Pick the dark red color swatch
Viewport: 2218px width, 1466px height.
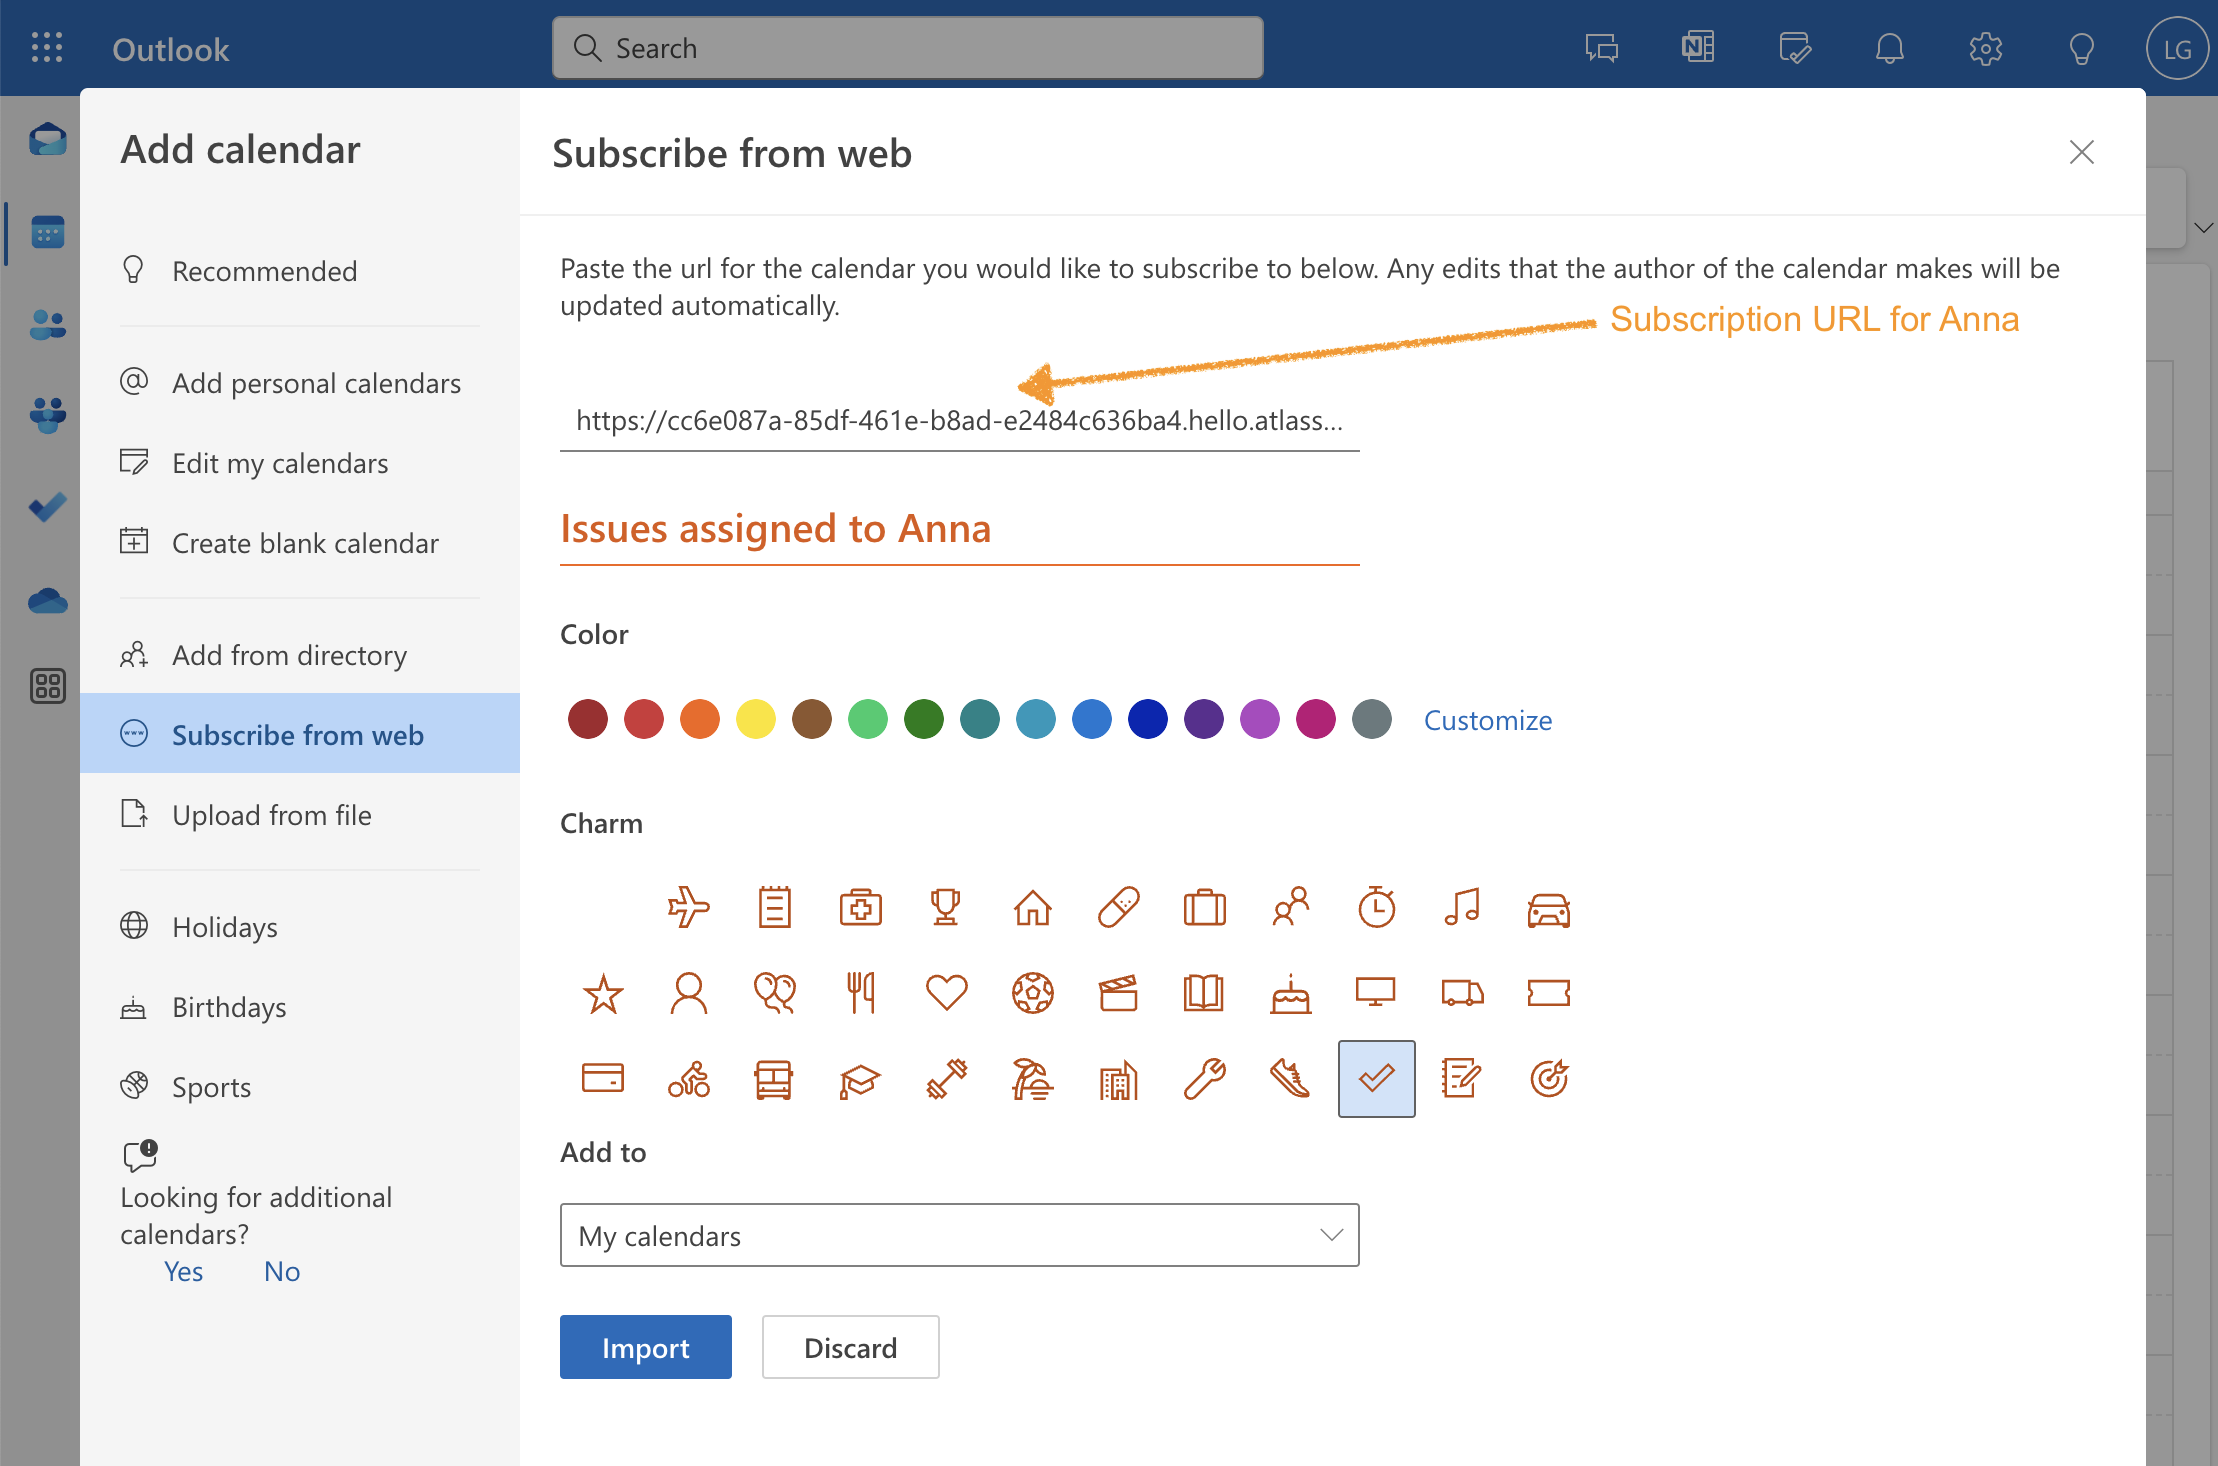point(588,719)
